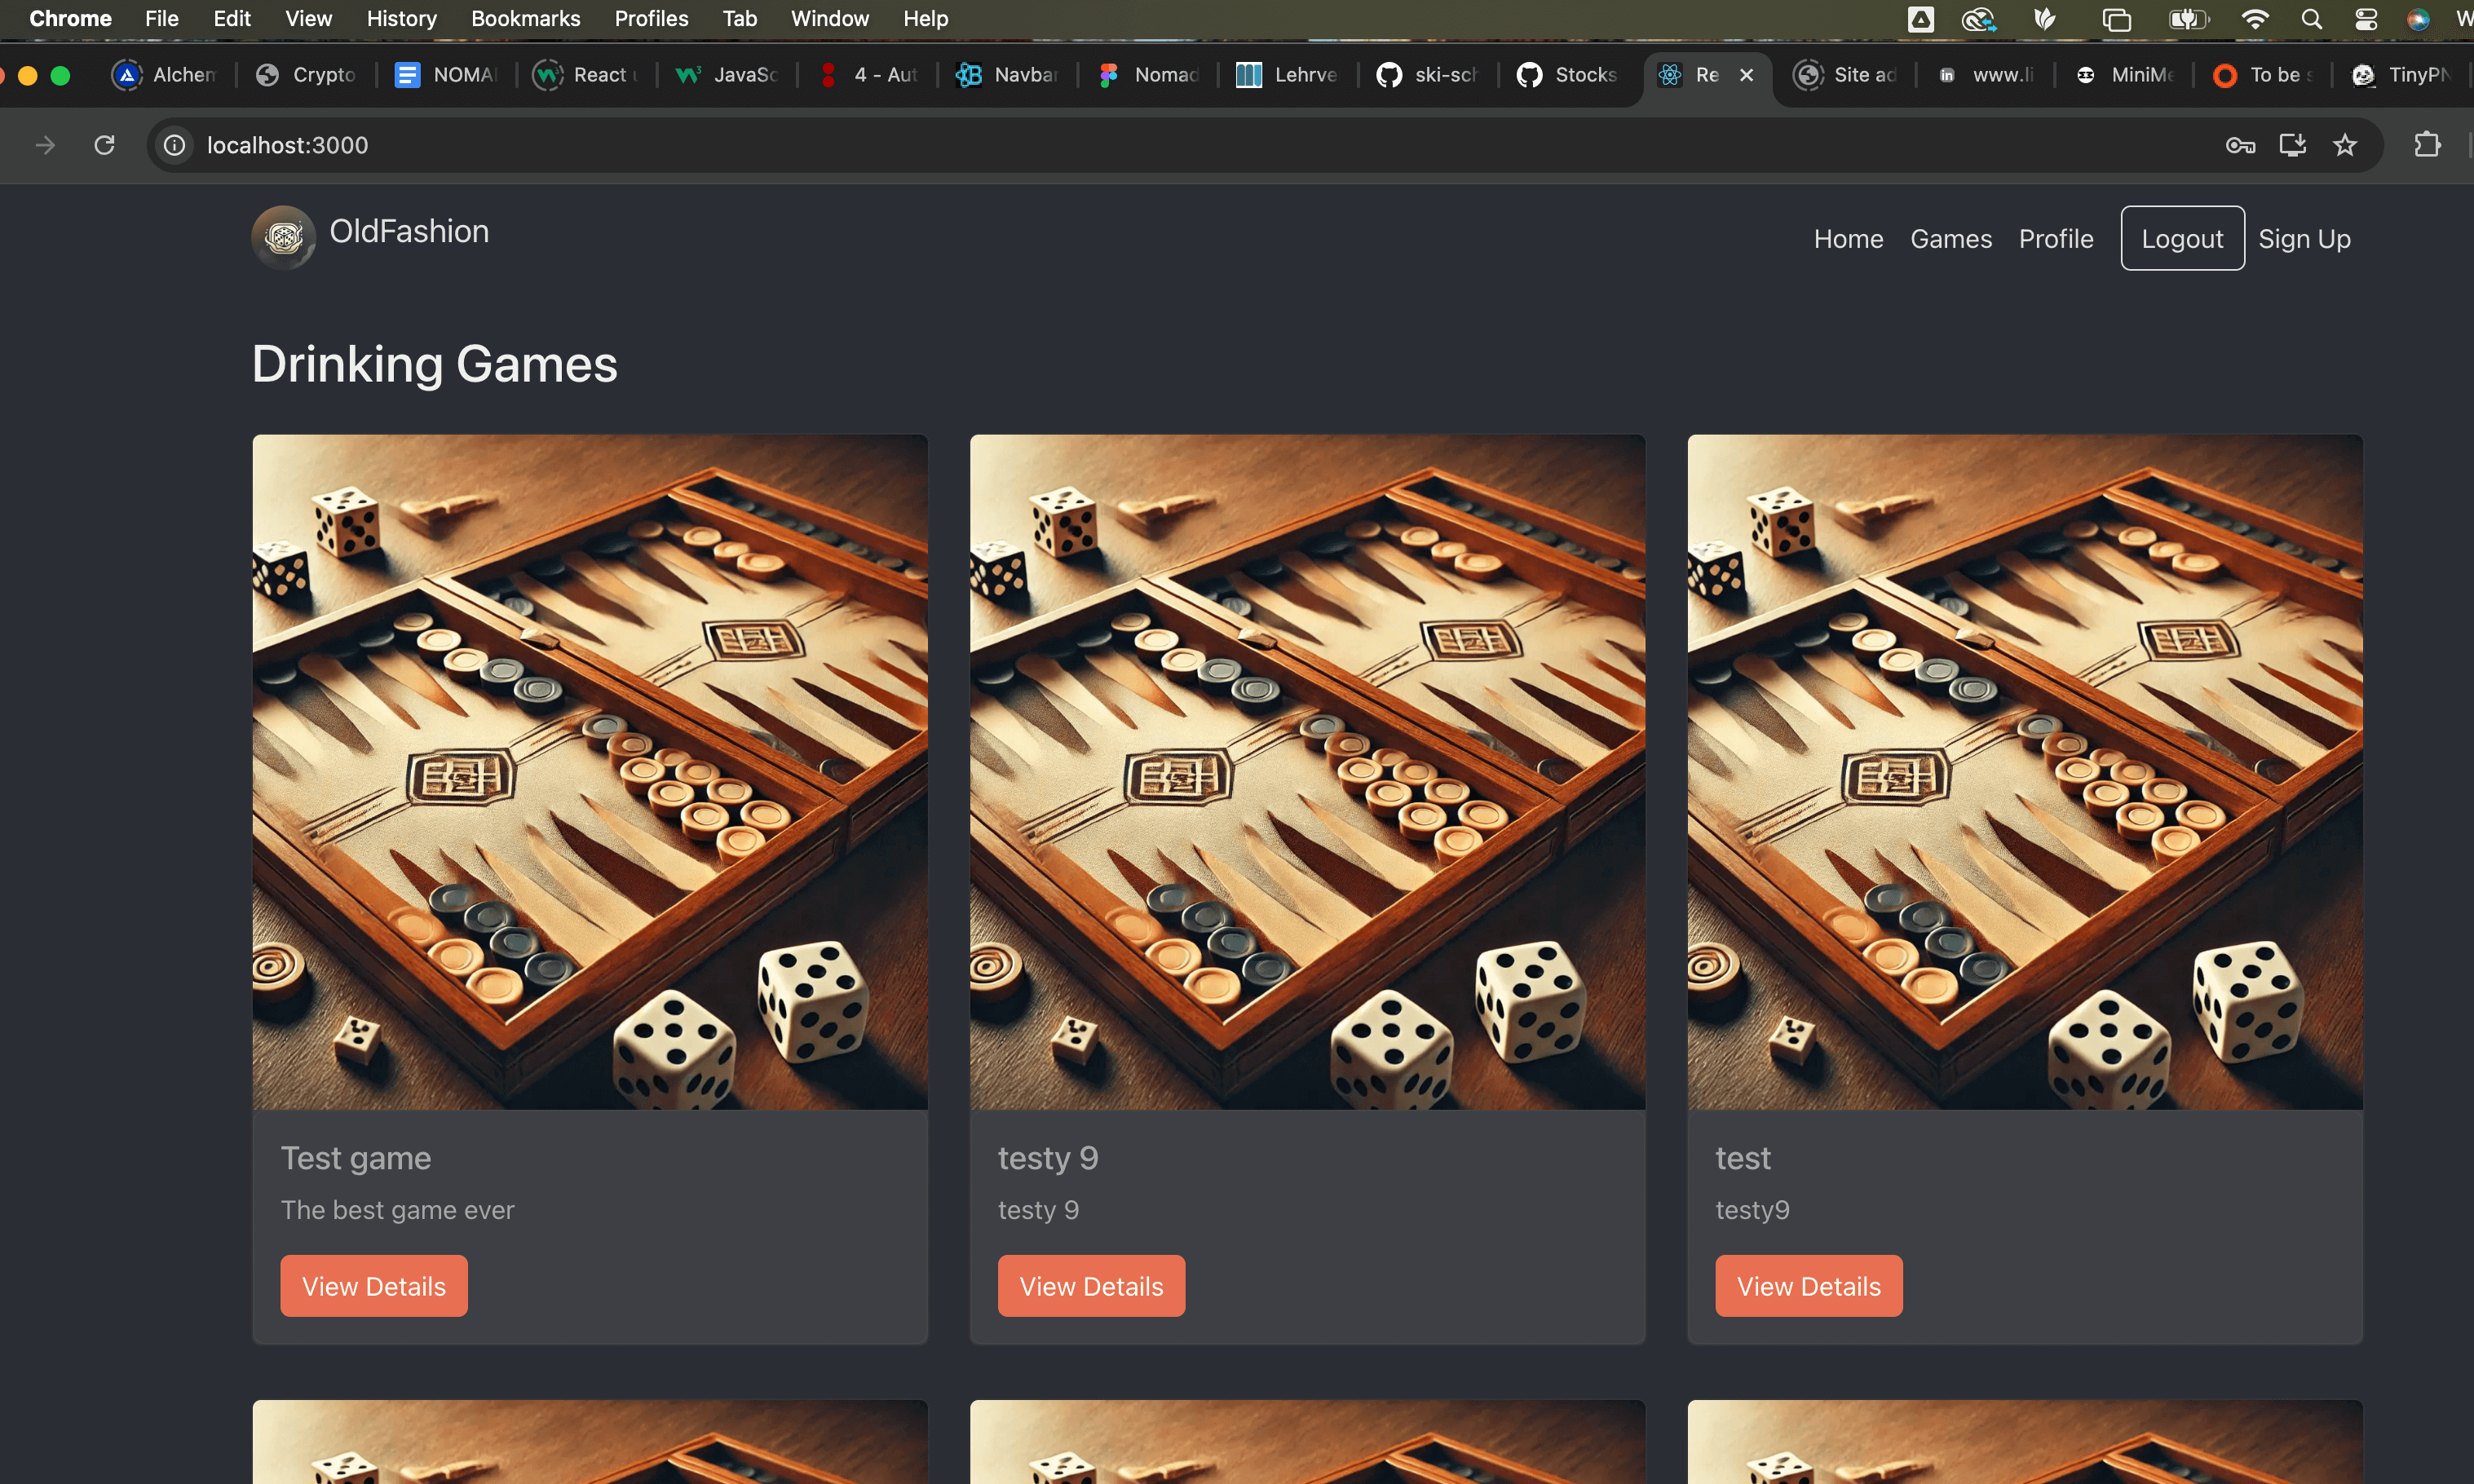2474x1484 pixels.
Task: Switch to the Stocks GitHub tab
Action: [1568, 75]
